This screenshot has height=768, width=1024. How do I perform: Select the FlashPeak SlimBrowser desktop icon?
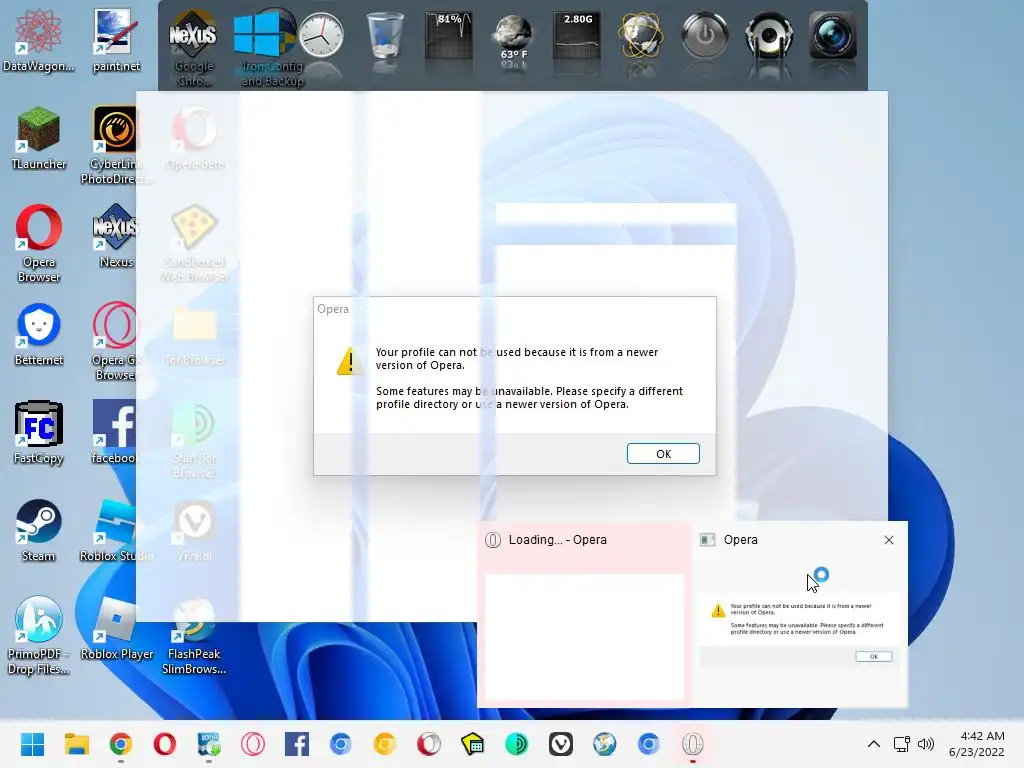pos(193,636)
